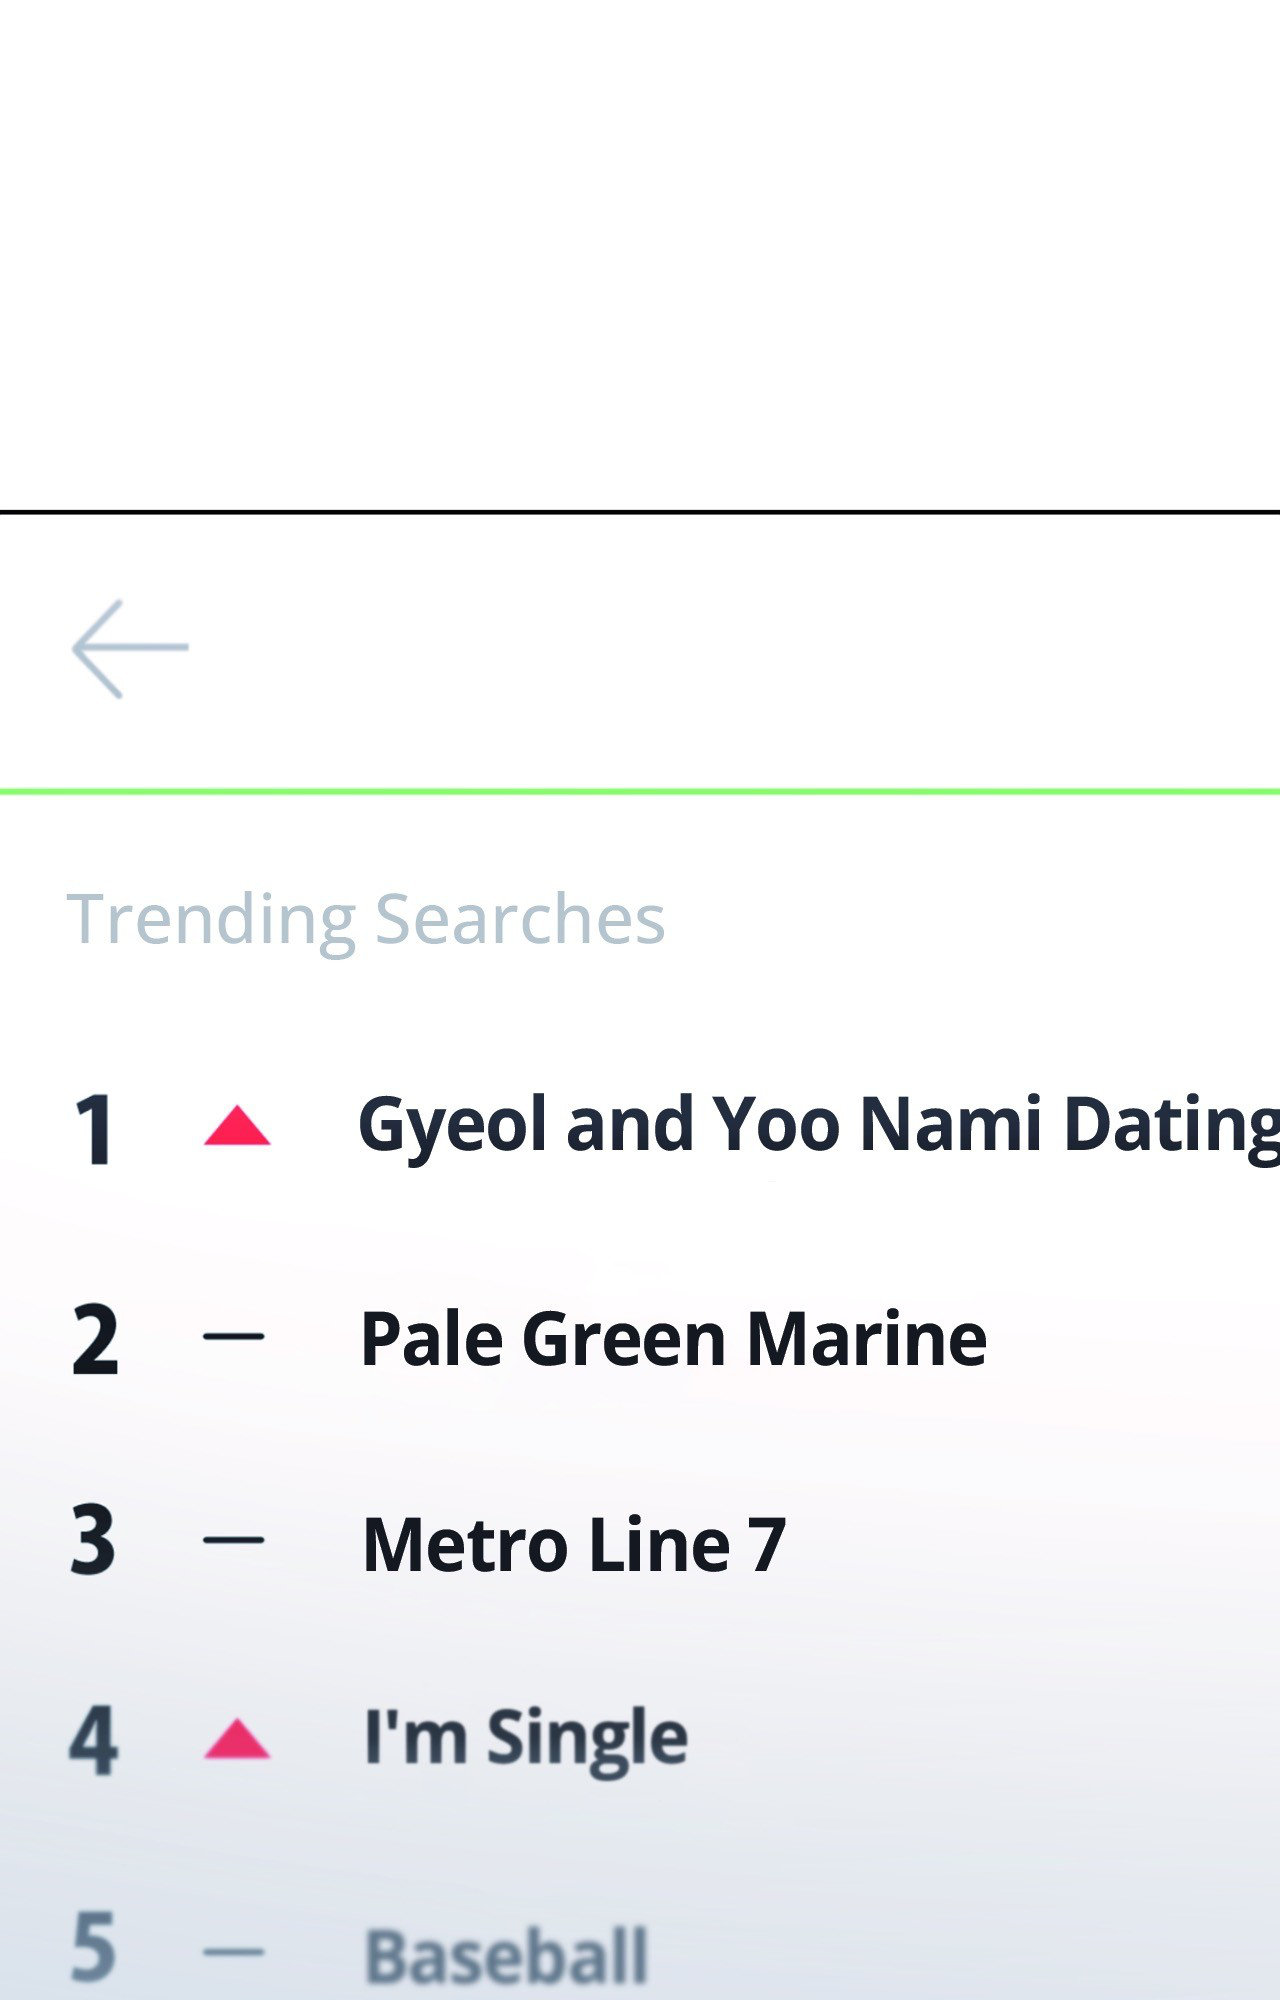This screenshot has width=1280, height=2000.
Task: Select rank number 5 in trending list
Action: pos(93,1946)
